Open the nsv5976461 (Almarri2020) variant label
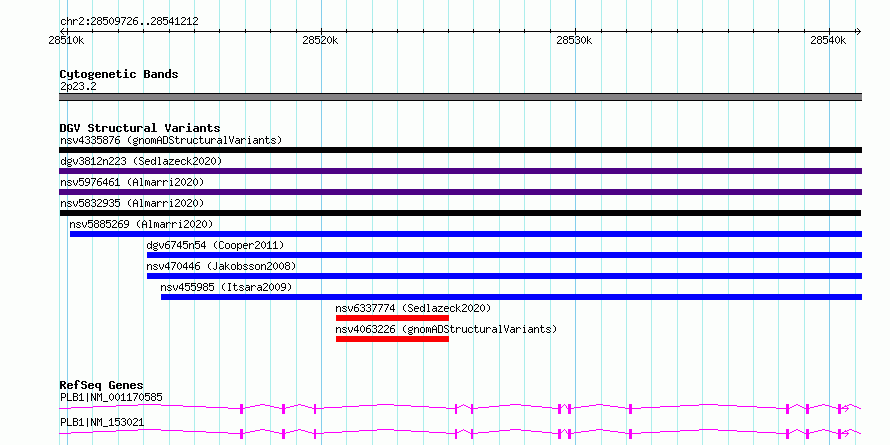The width and height of the screenshot is (890, 445). (132, 182)
